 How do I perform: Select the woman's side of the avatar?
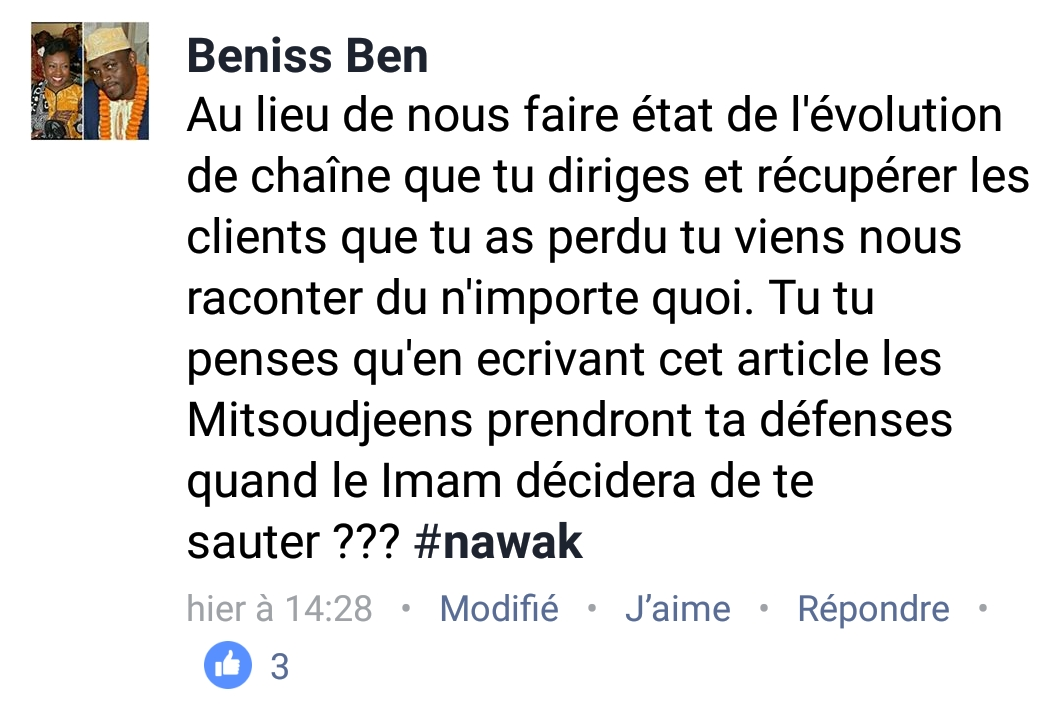(56, 81)
